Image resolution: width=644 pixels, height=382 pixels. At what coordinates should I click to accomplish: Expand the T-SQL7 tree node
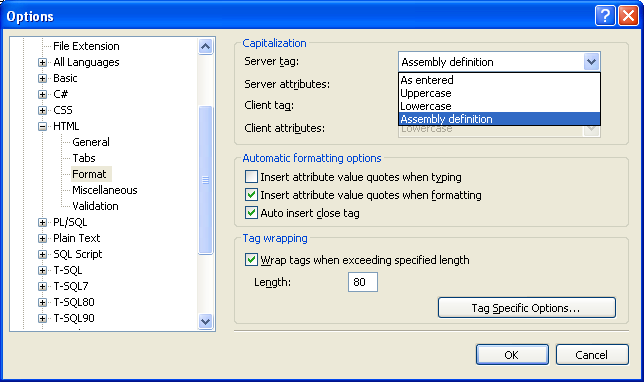(x=42, y=287)
